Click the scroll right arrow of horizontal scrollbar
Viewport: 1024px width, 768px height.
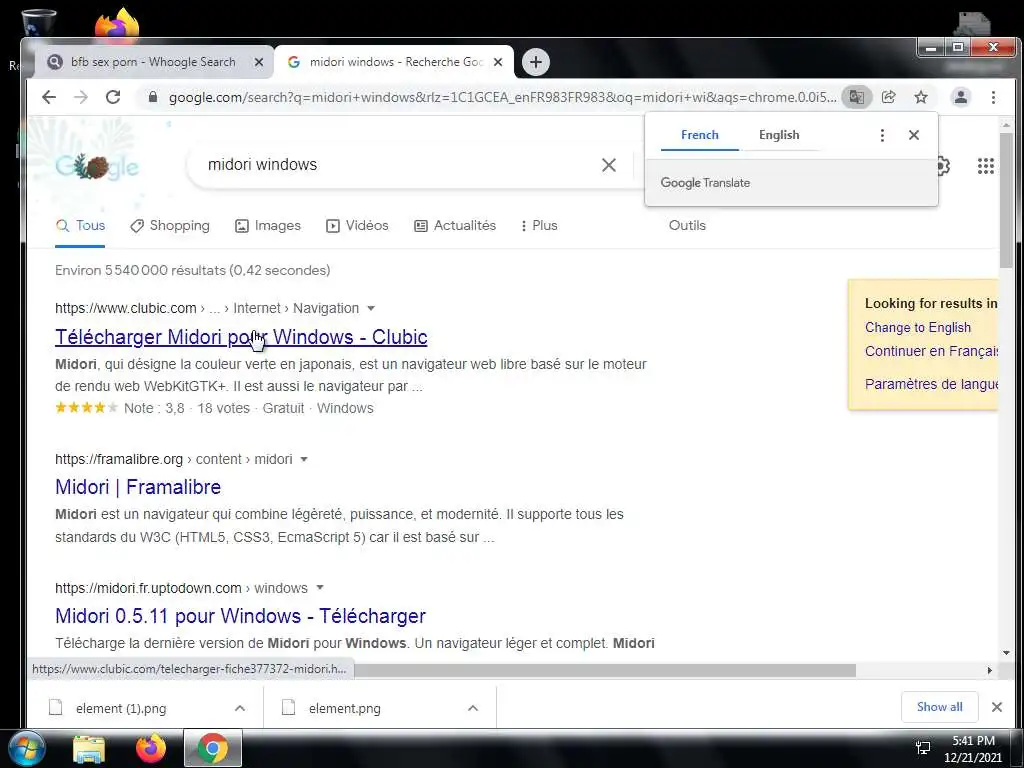989,670
